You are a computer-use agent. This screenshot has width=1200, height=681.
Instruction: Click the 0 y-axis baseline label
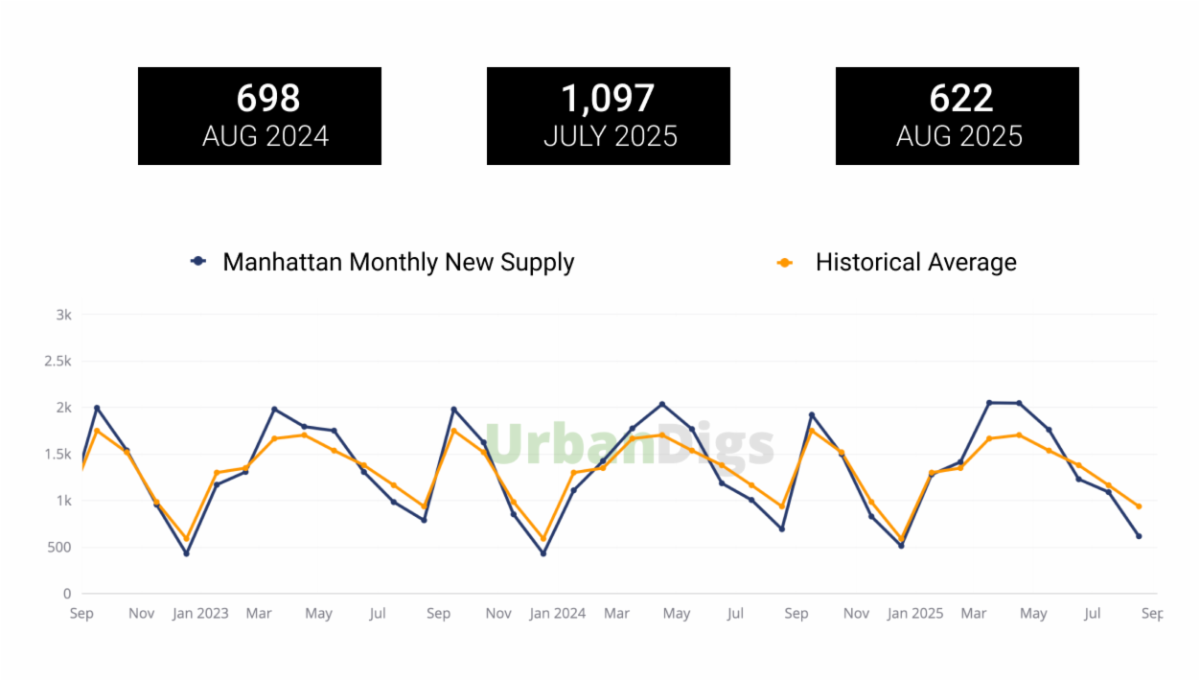coord(68,594)
